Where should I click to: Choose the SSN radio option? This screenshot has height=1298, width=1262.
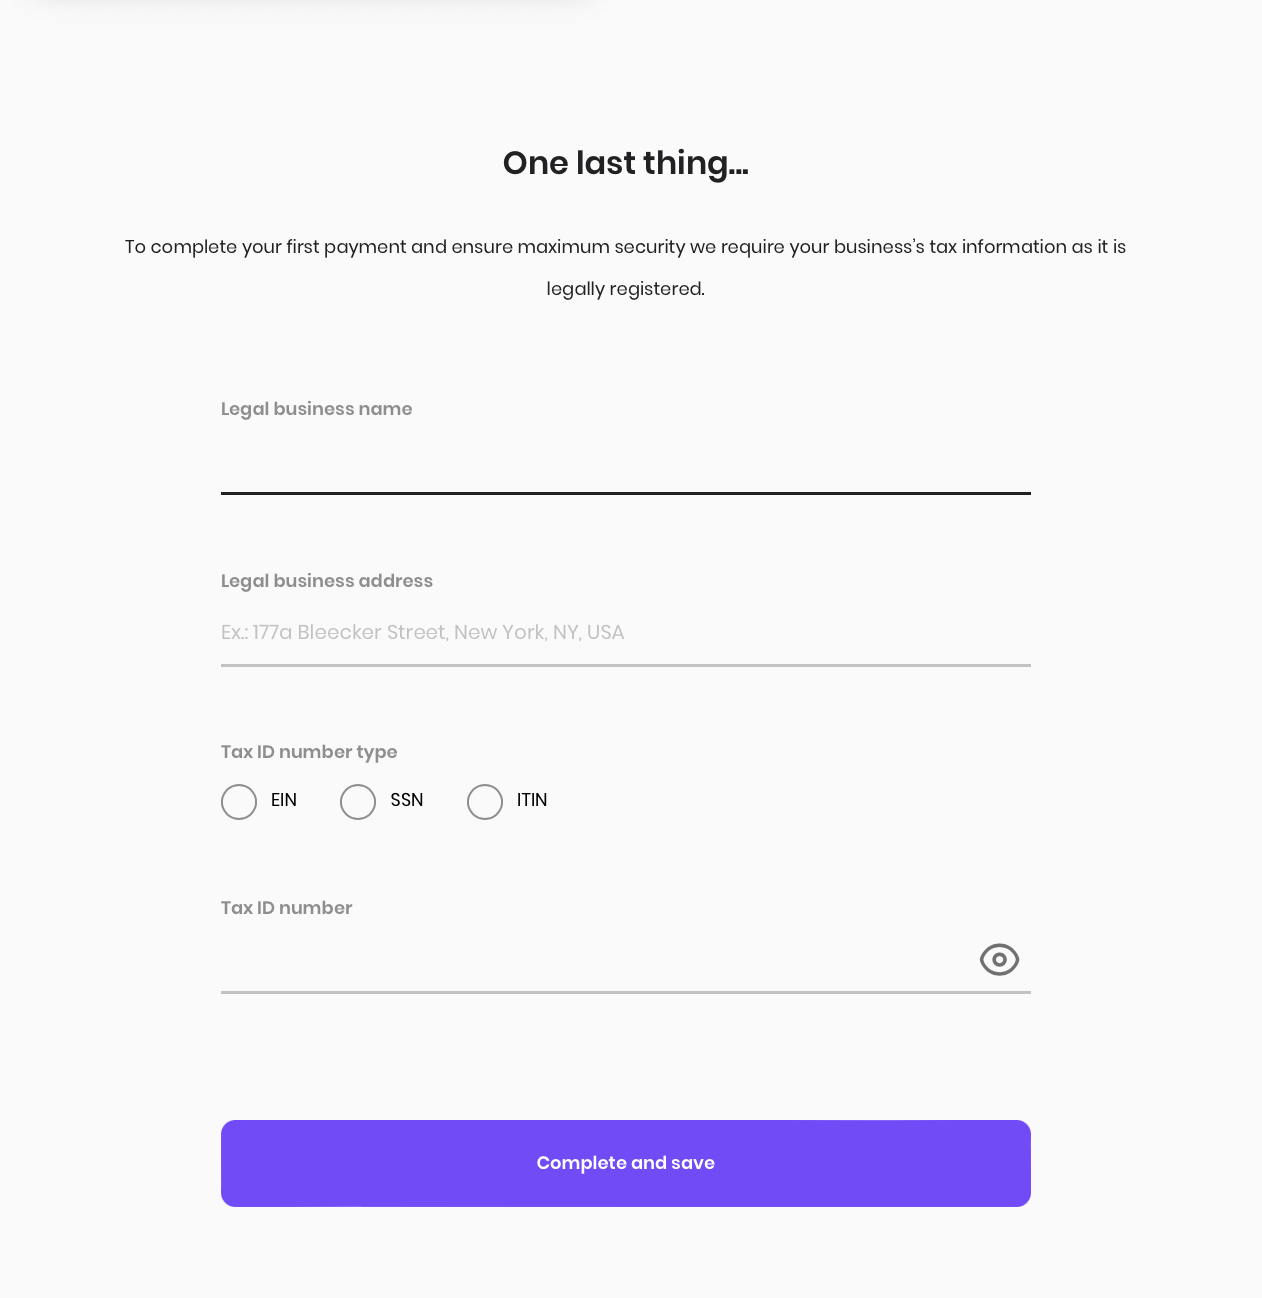tap(358, 802)
